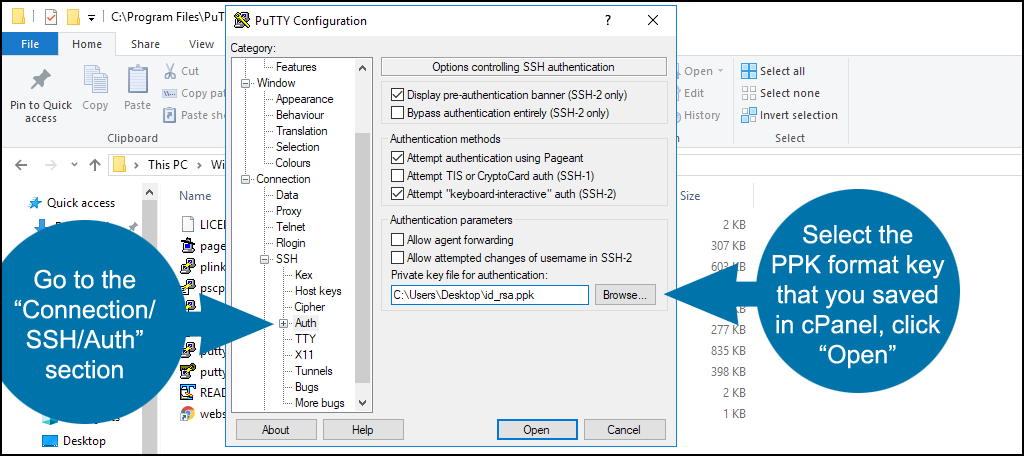Collapse the SSH tree node
Viewport: 1024px width, 456px height.
tap(264, 259)
